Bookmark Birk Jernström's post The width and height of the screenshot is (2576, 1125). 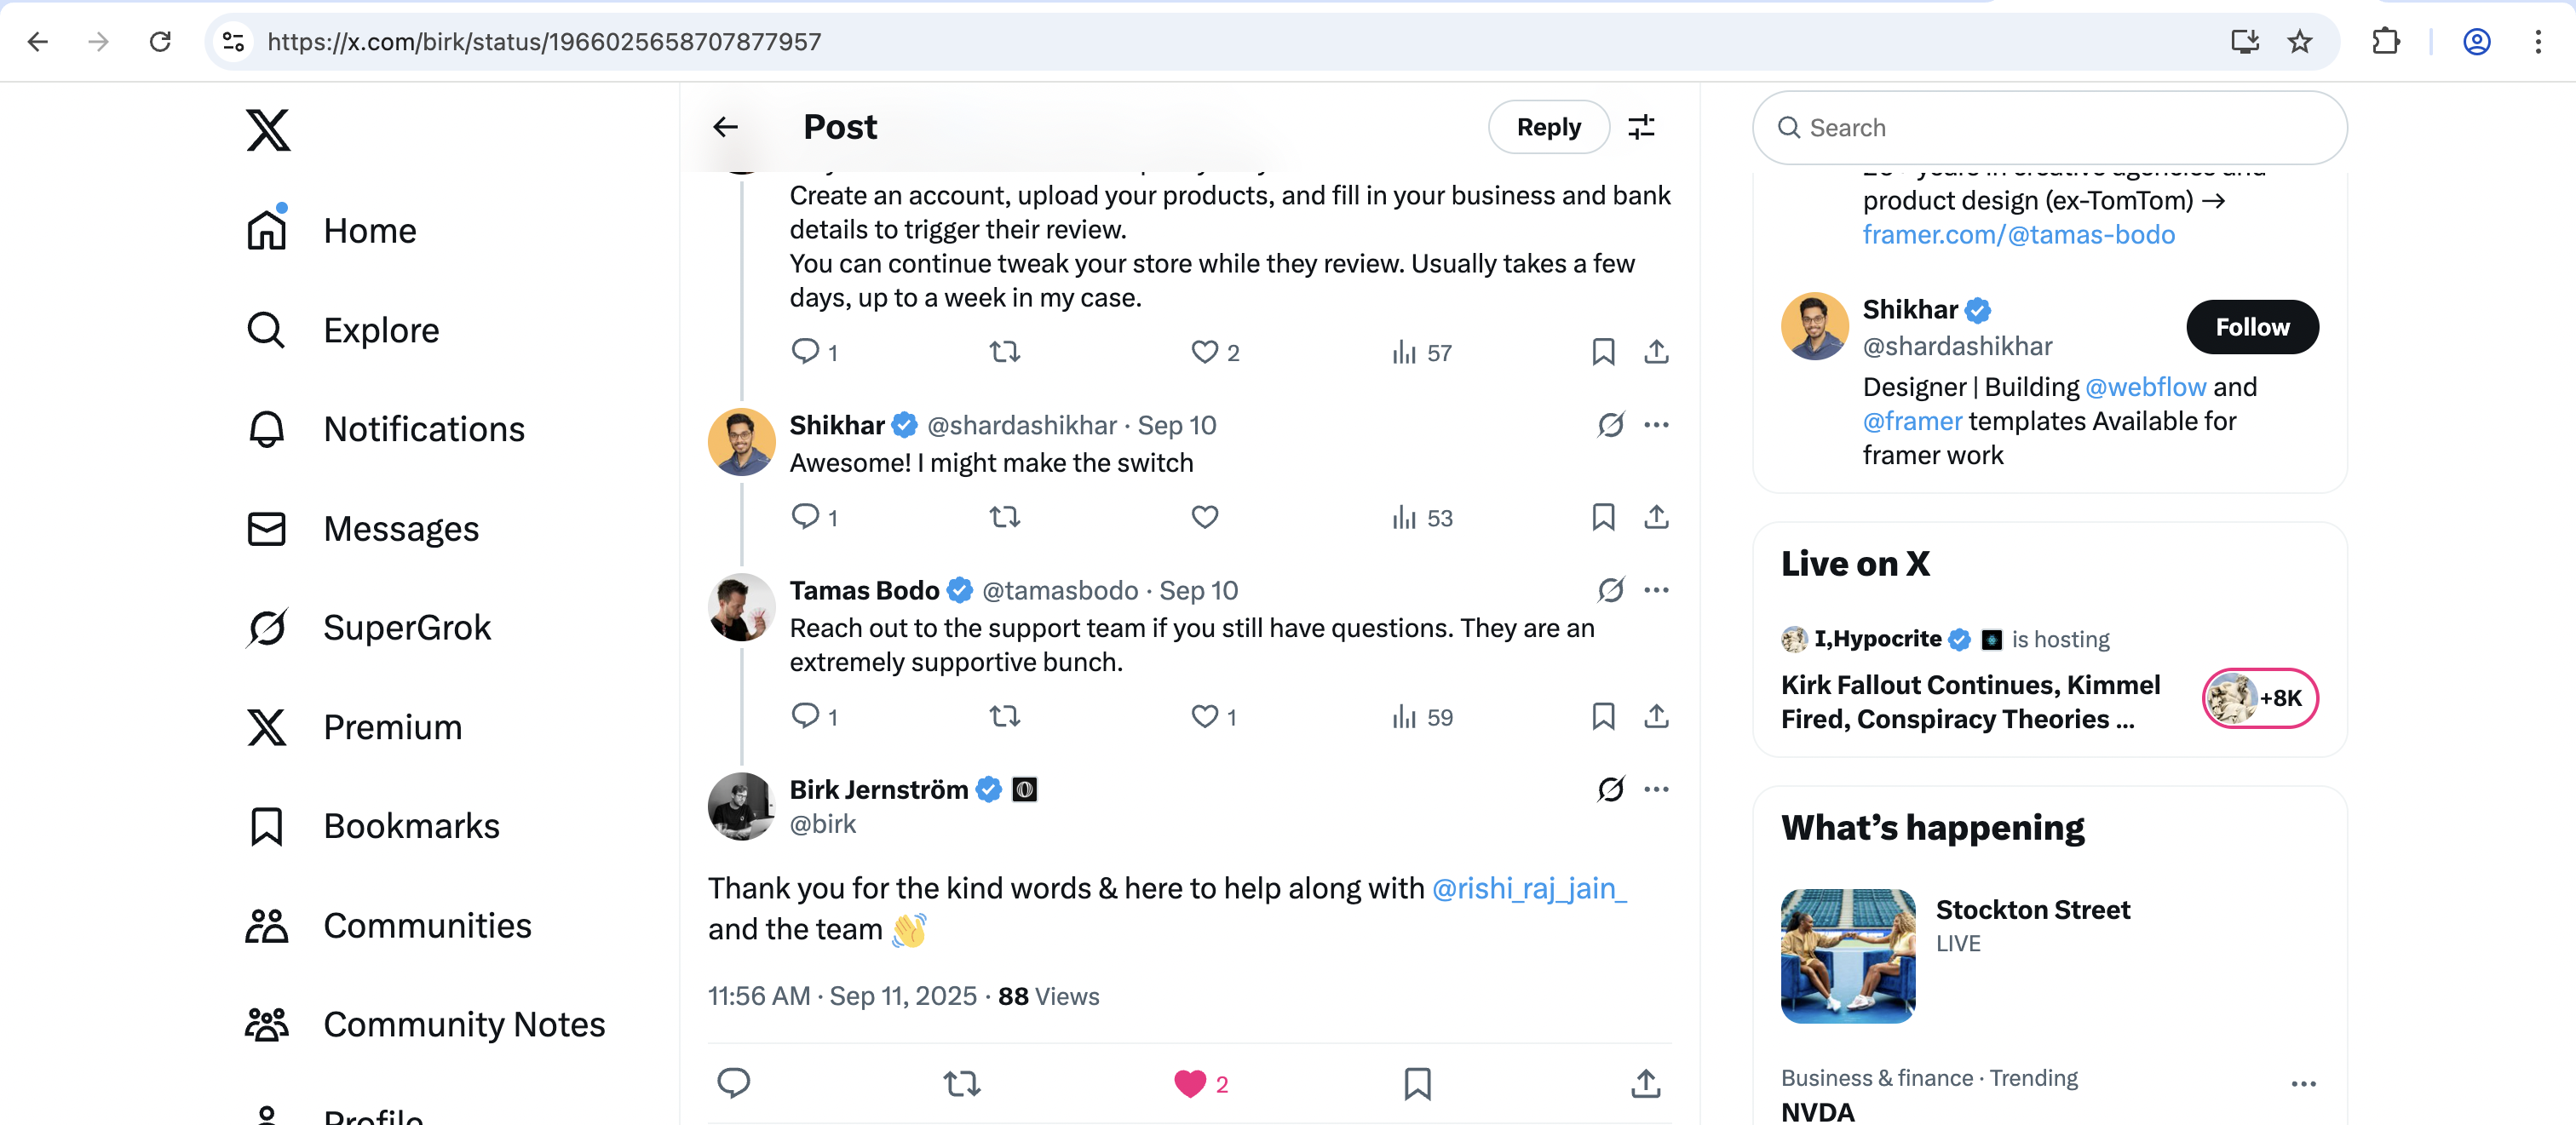pos(1417,1083)
